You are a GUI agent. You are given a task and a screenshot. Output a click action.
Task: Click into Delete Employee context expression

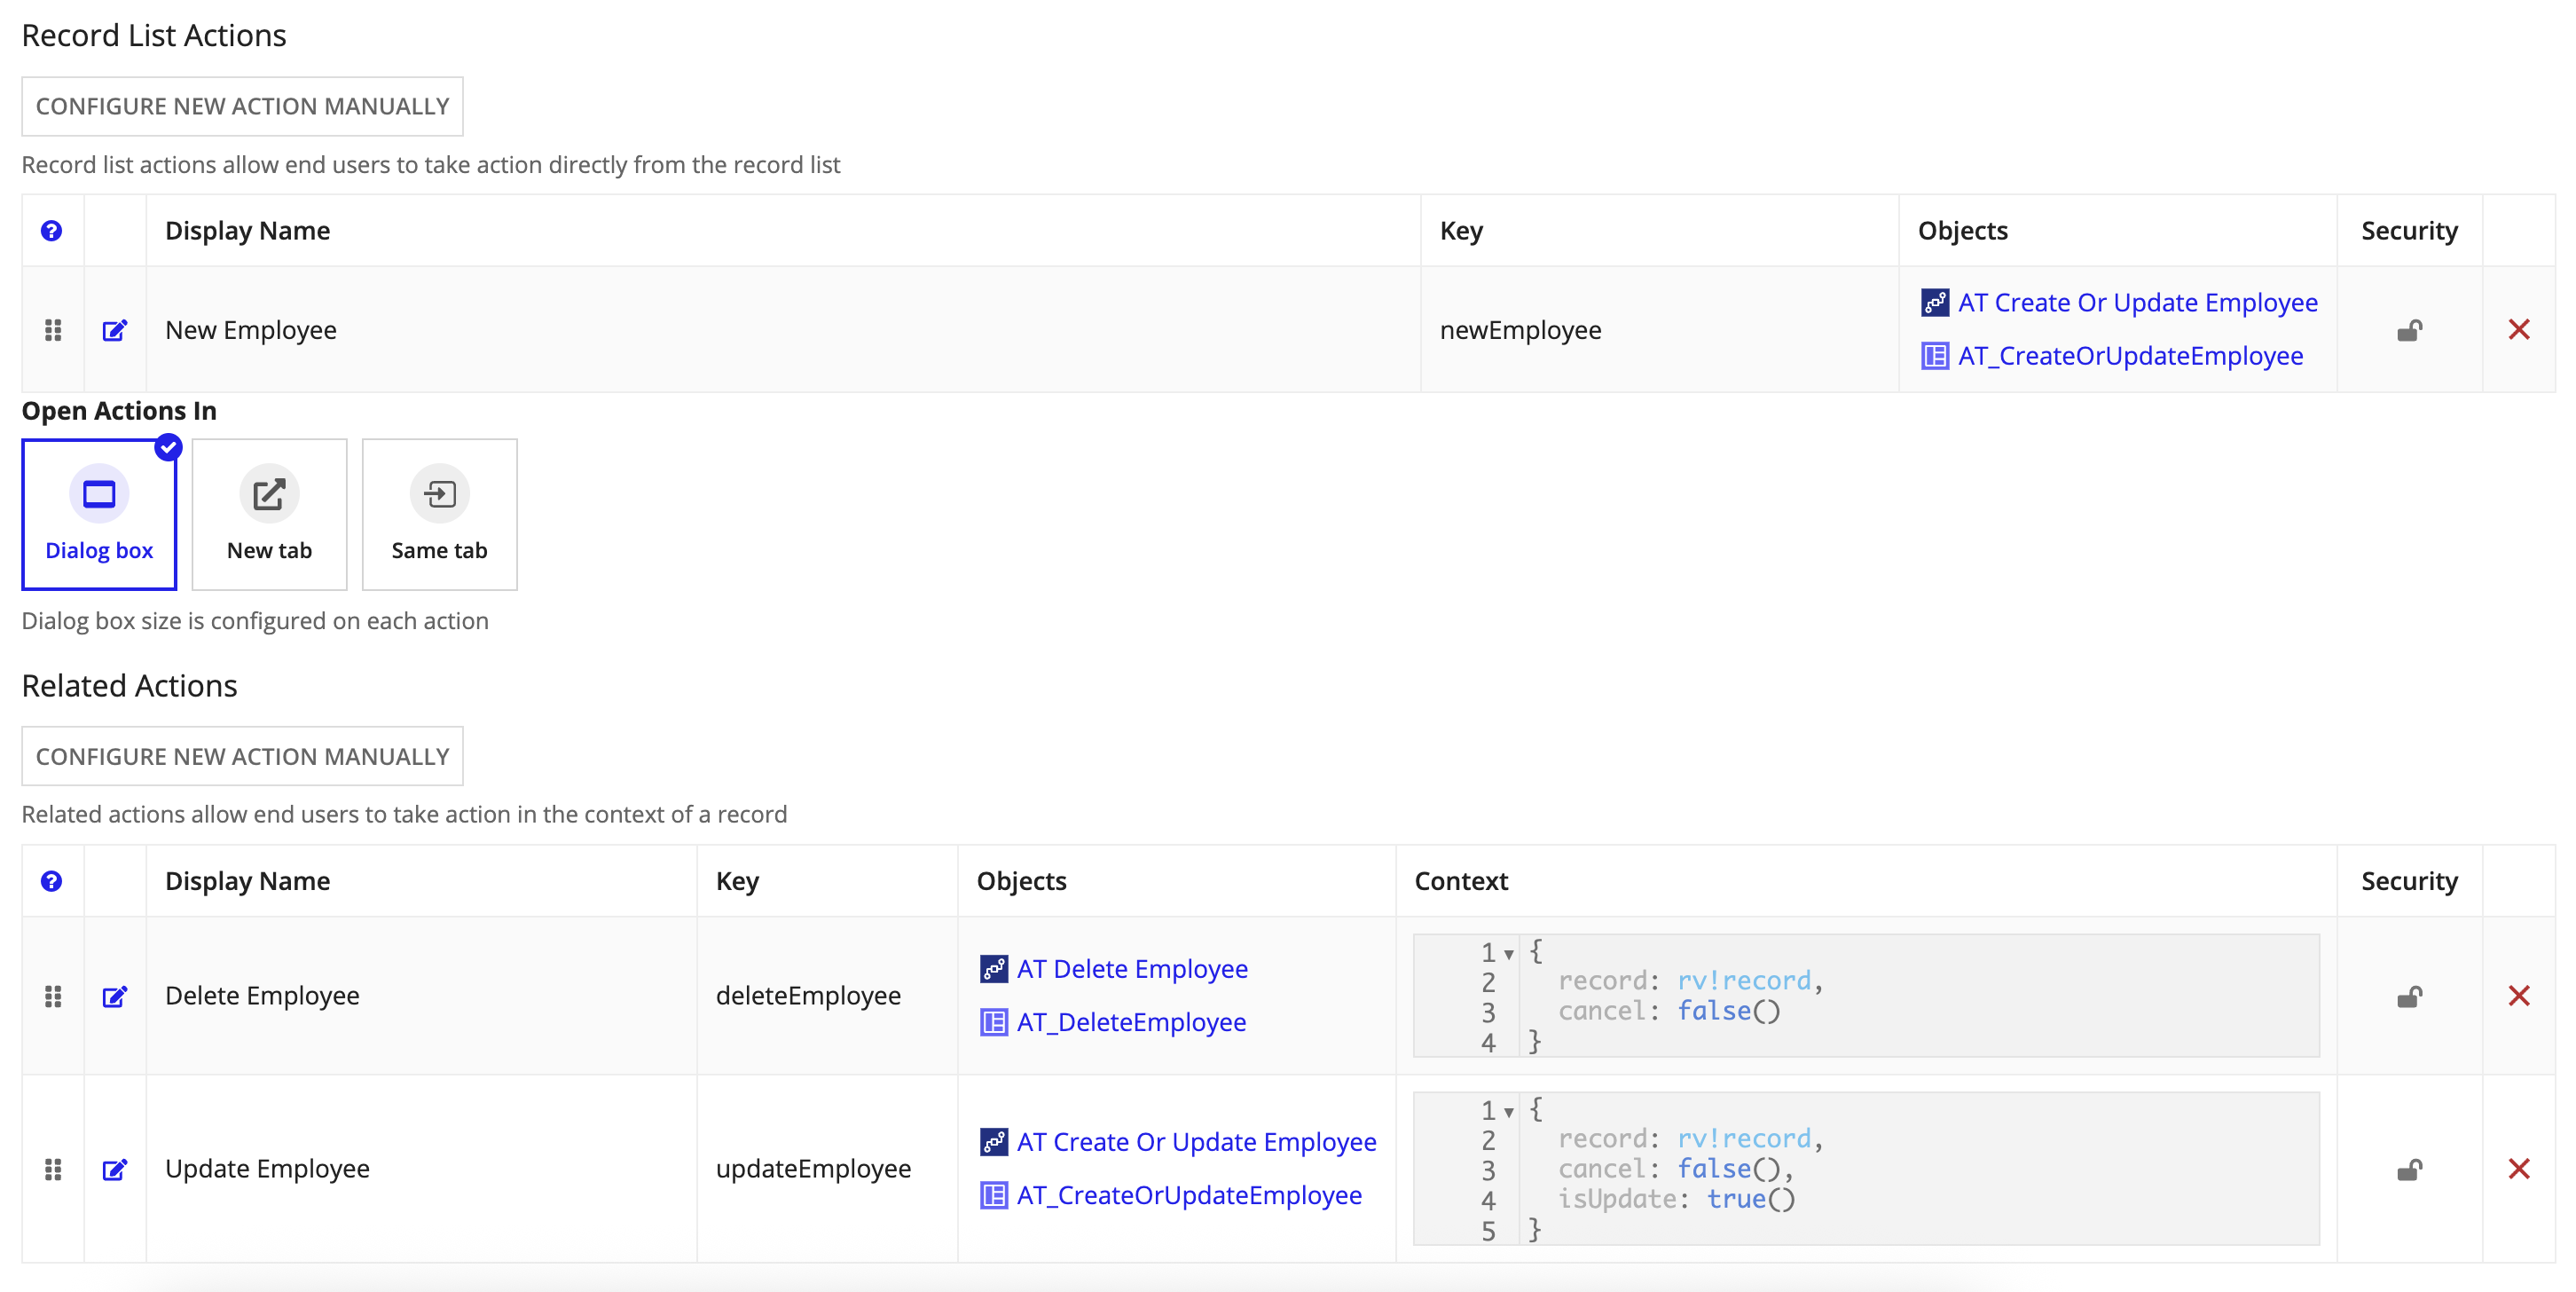(x=1866, y=996)
